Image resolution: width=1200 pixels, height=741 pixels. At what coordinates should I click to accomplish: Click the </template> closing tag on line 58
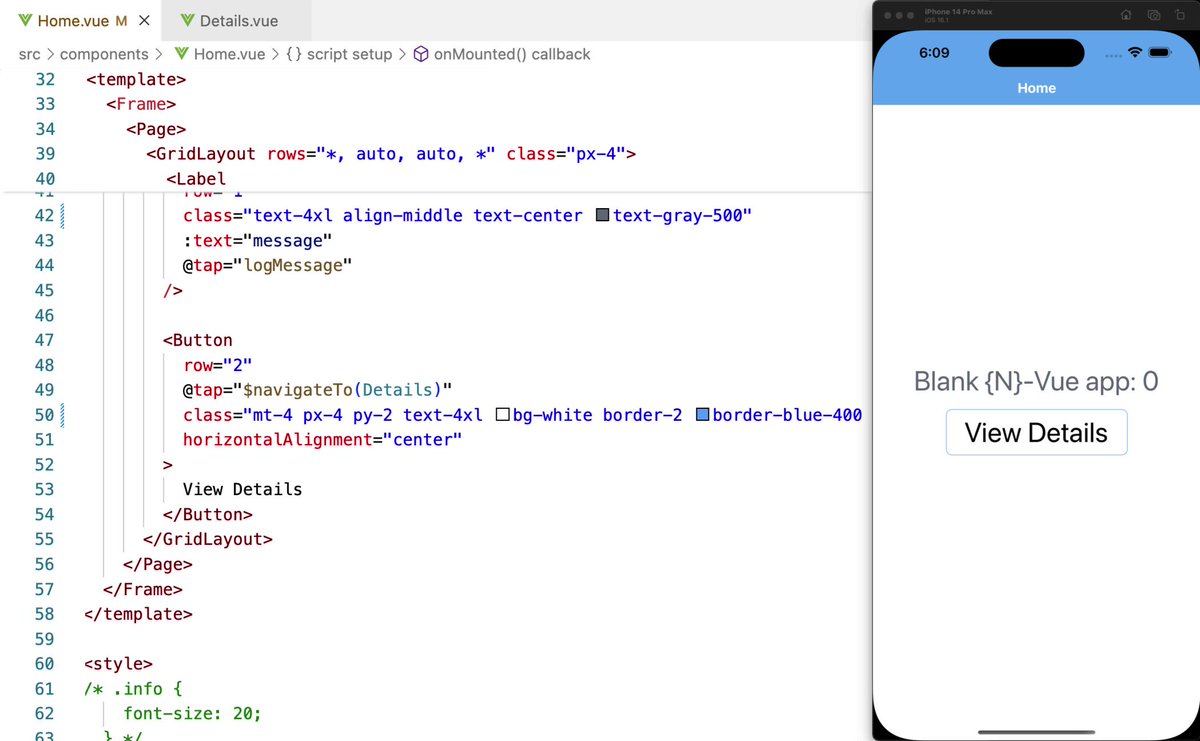pos(139,614)
